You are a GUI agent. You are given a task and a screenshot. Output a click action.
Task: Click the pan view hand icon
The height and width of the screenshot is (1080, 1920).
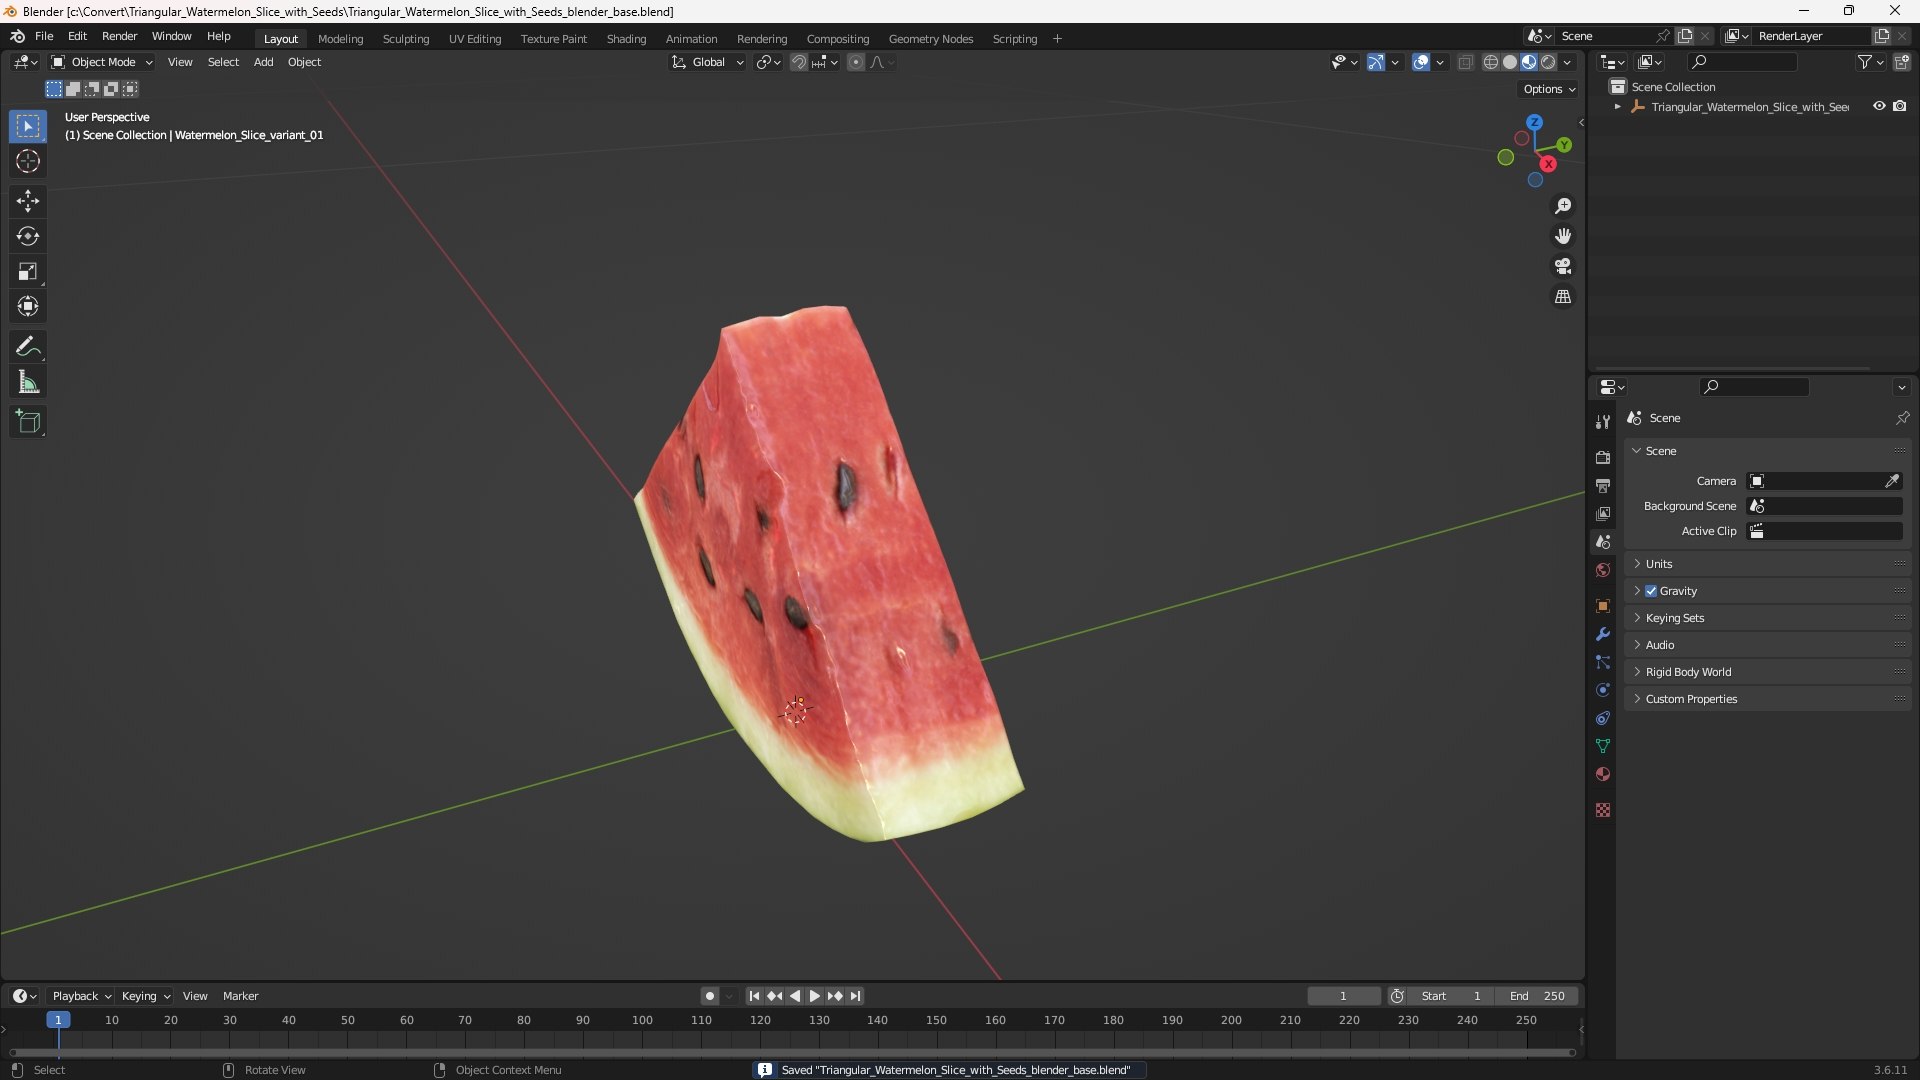pos(1563,236)
